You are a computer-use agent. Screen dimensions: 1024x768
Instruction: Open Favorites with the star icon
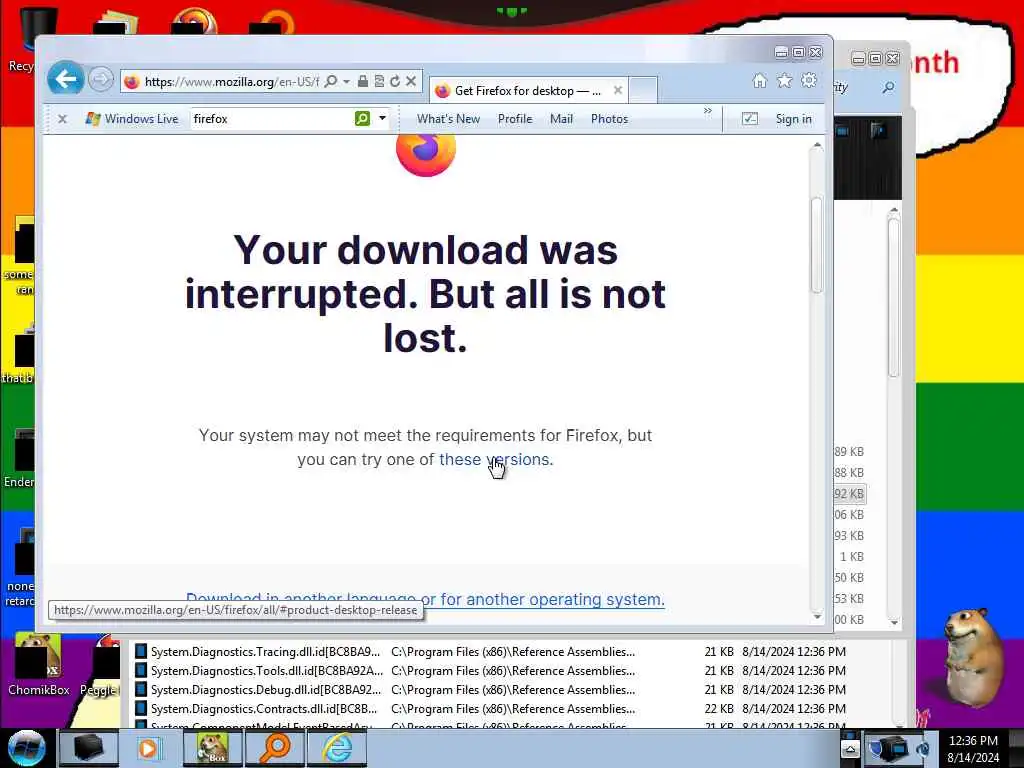pyautogui.click(x=784, y=80)
